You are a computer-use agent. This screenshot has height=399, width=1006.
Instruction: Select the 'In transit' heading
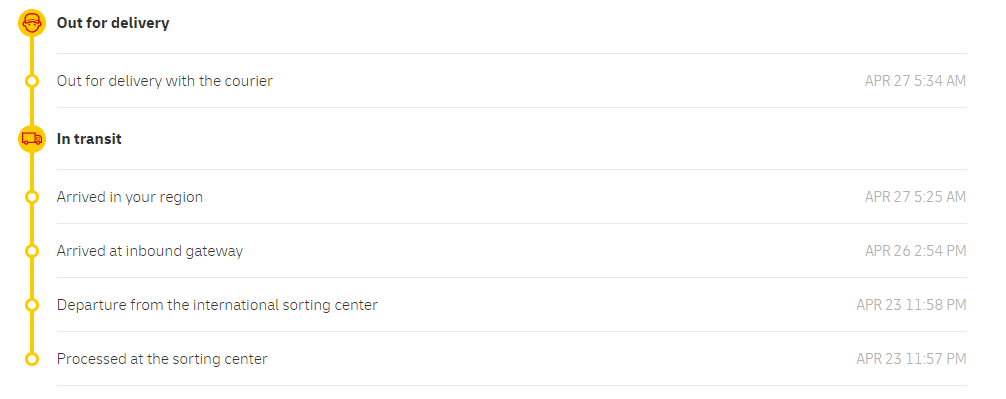point(89,139)
